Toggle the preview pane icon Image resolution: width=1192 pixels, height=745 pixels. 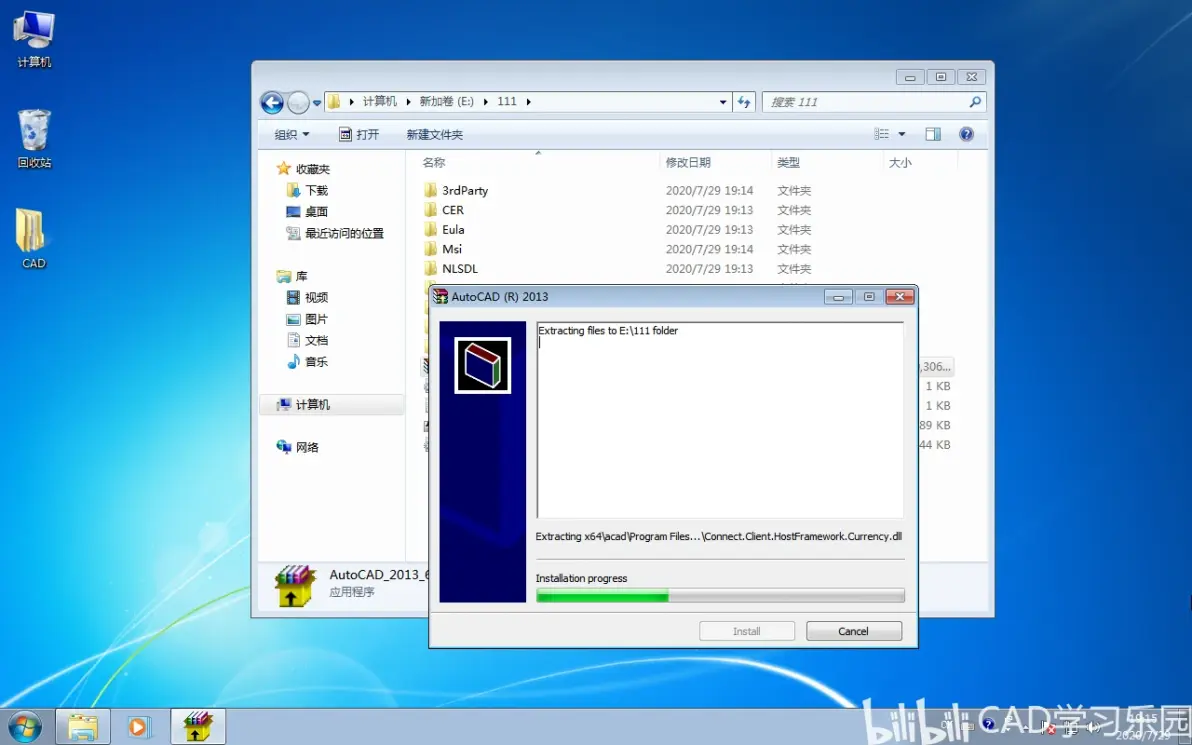tap(933, 134)
